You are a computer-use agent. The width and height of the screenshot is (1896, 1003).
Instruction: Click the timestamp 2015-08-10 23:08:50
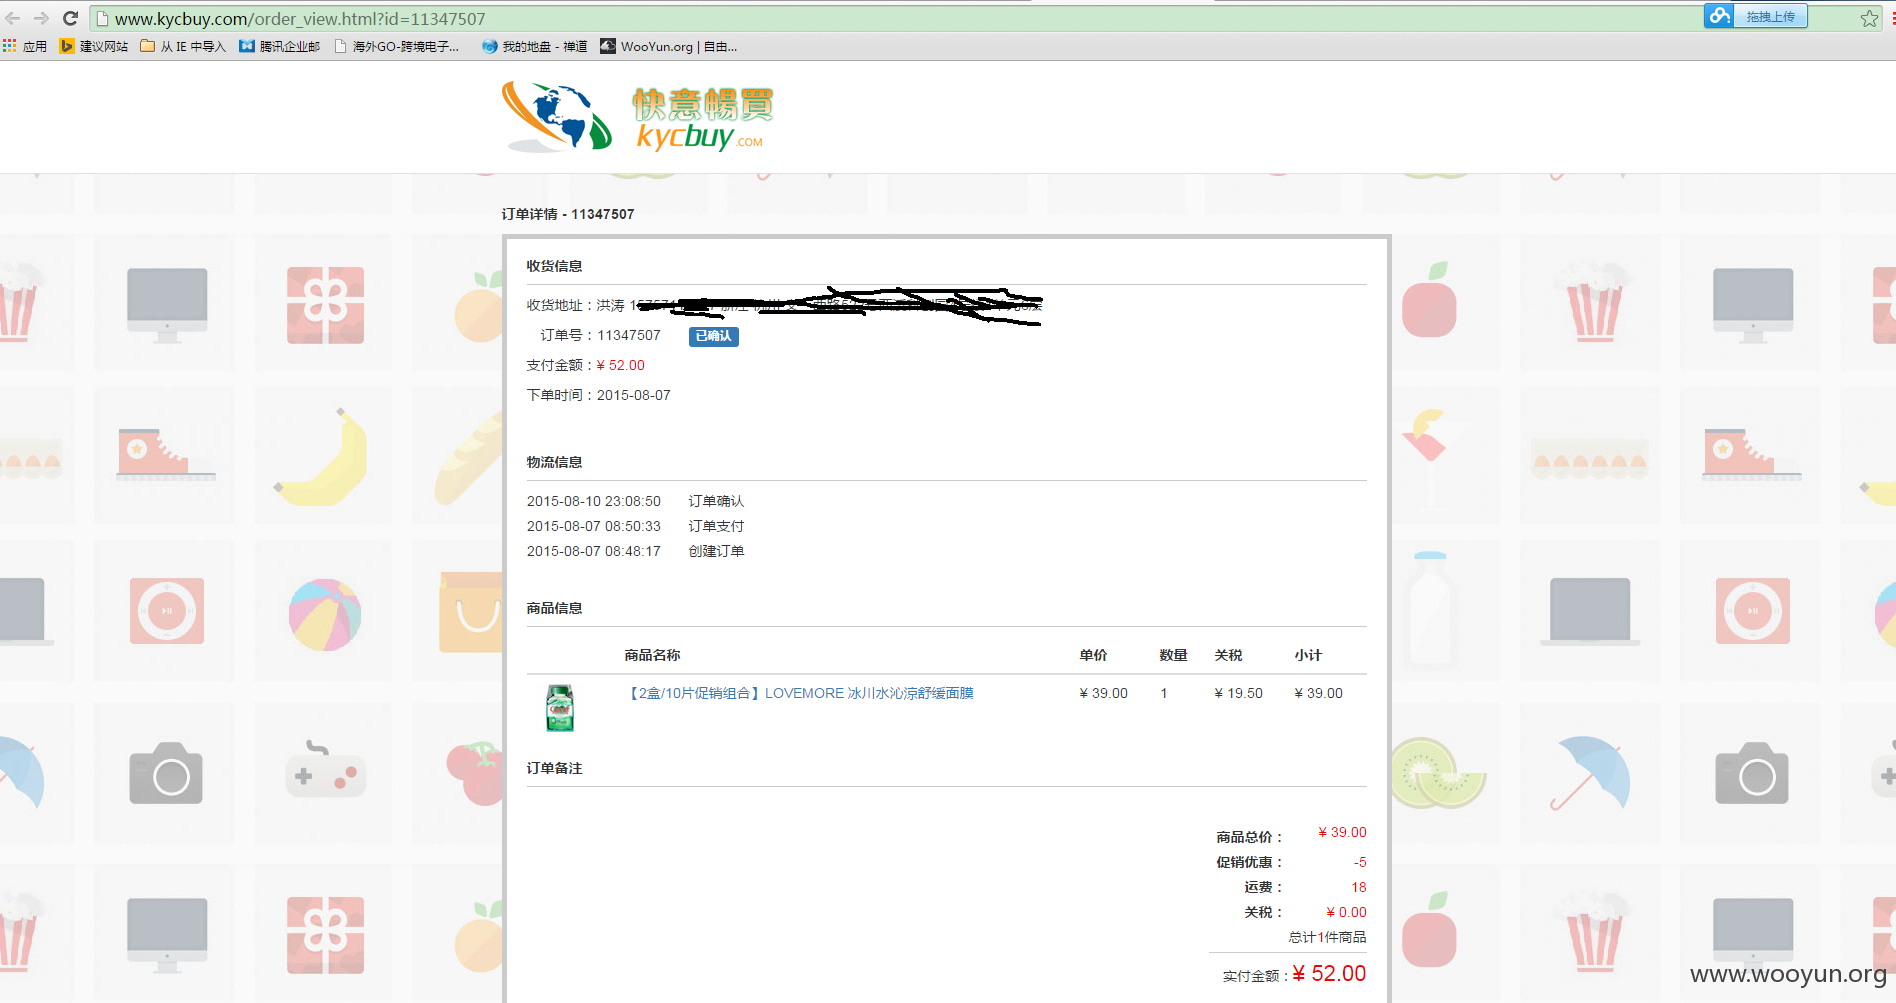tap(594, 501)
